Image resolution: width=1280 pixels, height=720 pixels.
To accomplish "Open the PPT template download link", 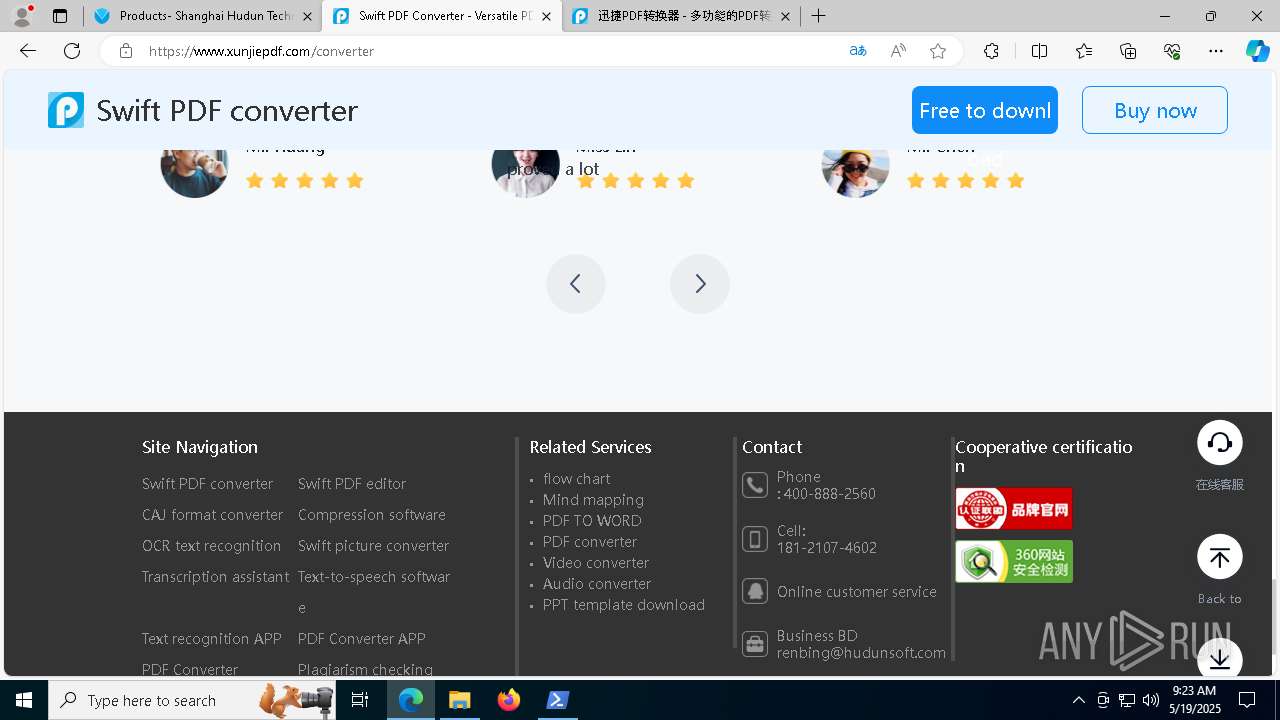I will point(624,605).
